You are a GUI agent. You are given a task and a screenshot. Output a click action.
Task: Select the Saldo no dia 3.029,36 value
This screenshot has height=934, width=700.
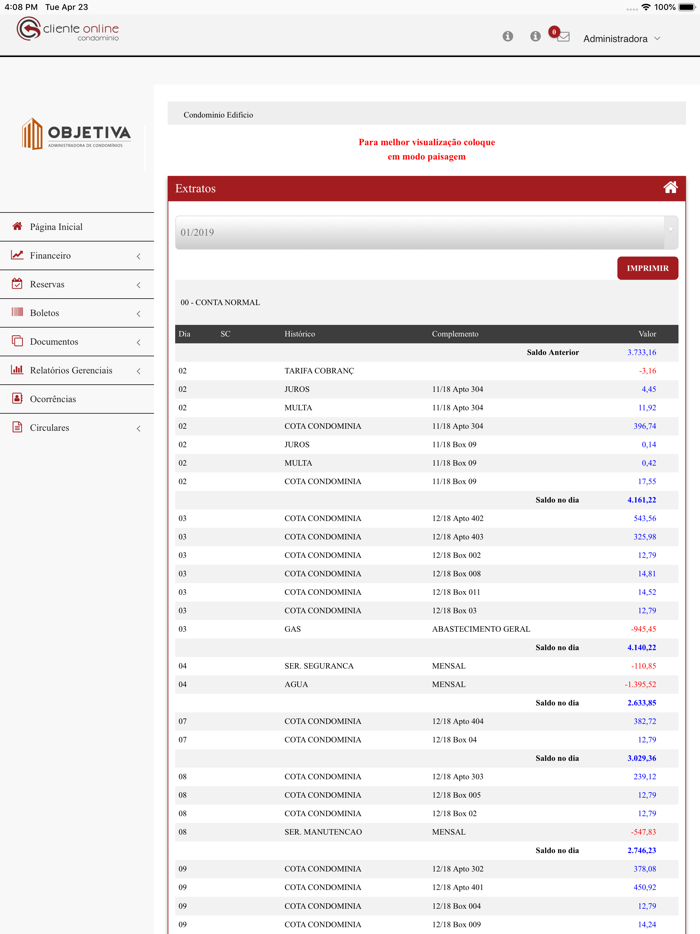coord(642,758)
